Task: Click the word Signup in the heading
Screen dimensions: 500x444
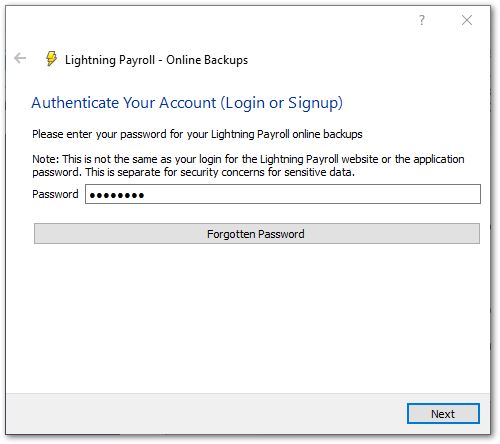Action: 313,103
